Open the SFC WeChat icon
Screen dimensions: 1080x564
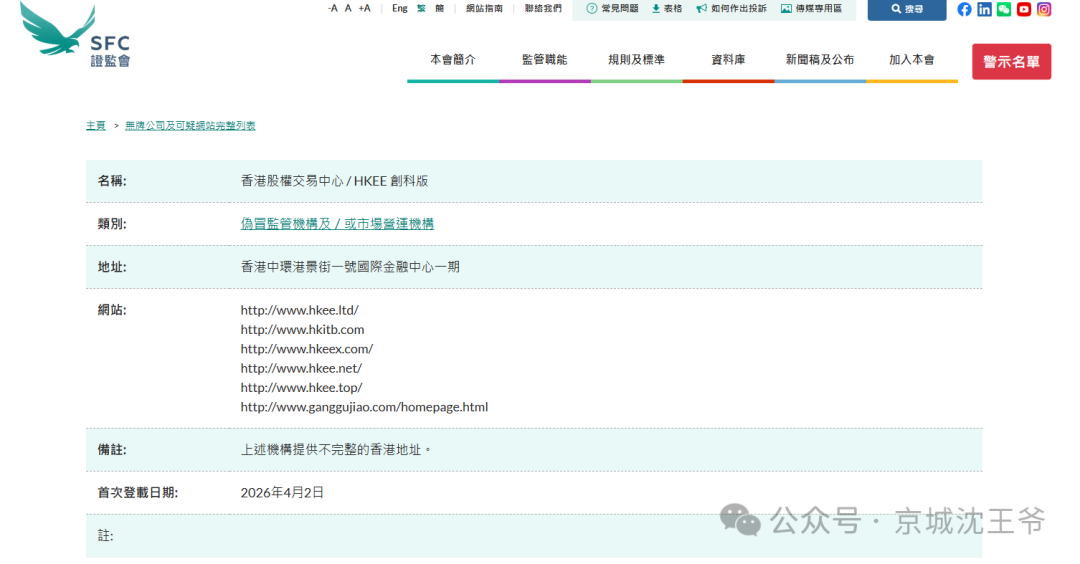(1004, 9)
